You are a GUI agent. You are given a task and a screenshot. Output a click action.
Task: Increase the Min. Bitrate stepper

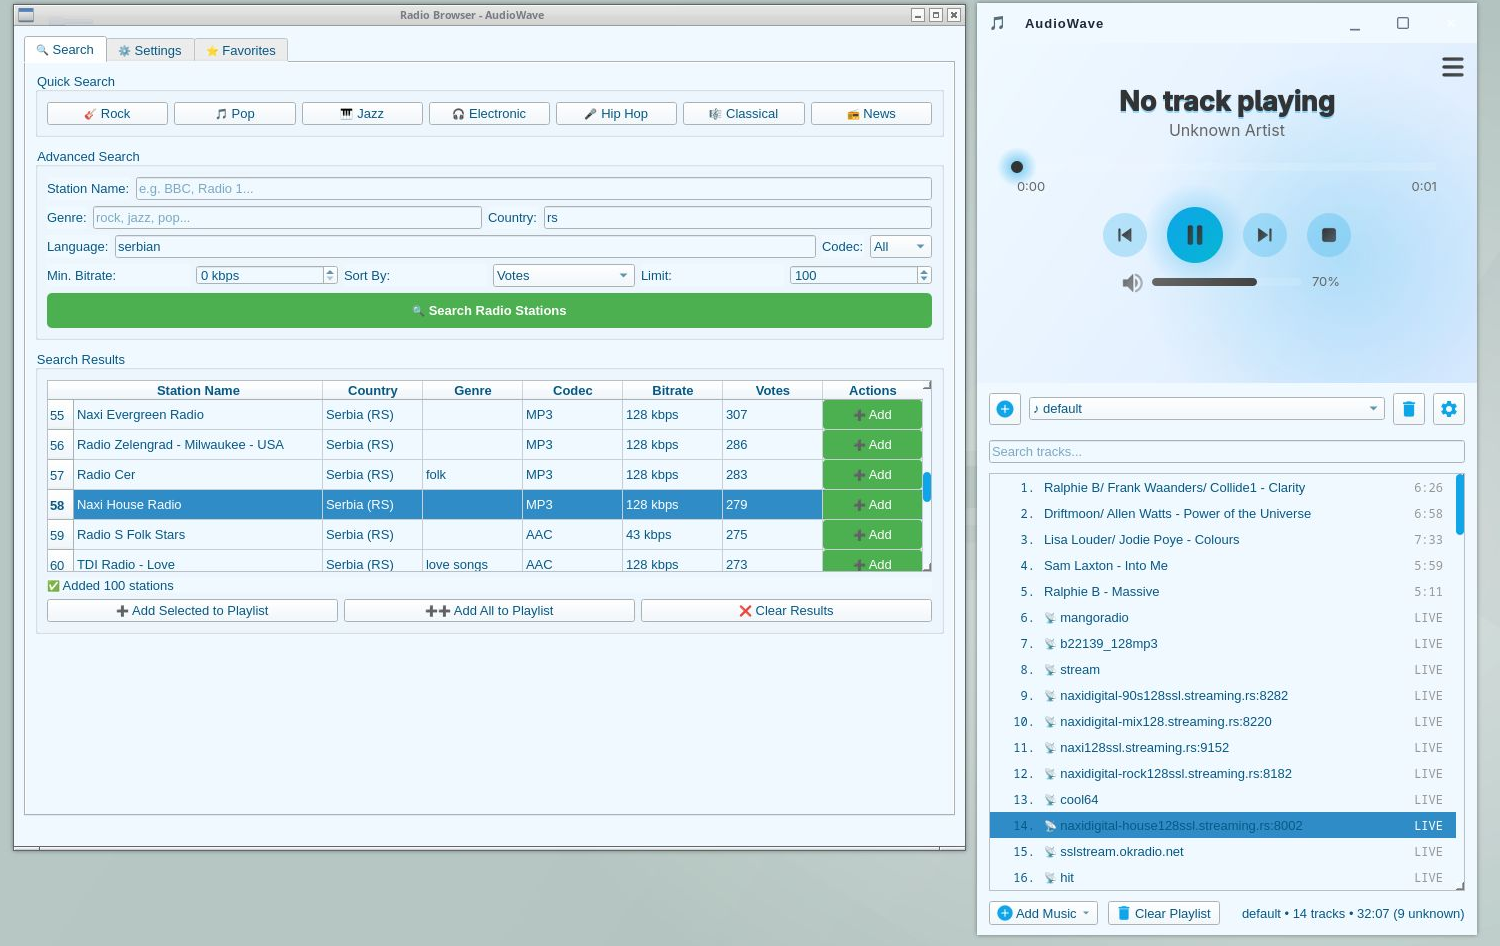click(x=330, y=271)
